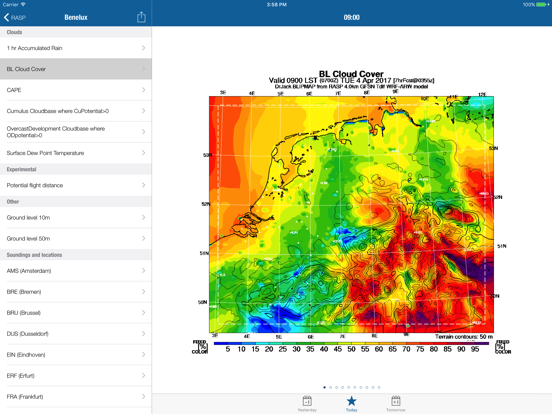Select BRU (Brussel) location

click(x=76, y=313)
